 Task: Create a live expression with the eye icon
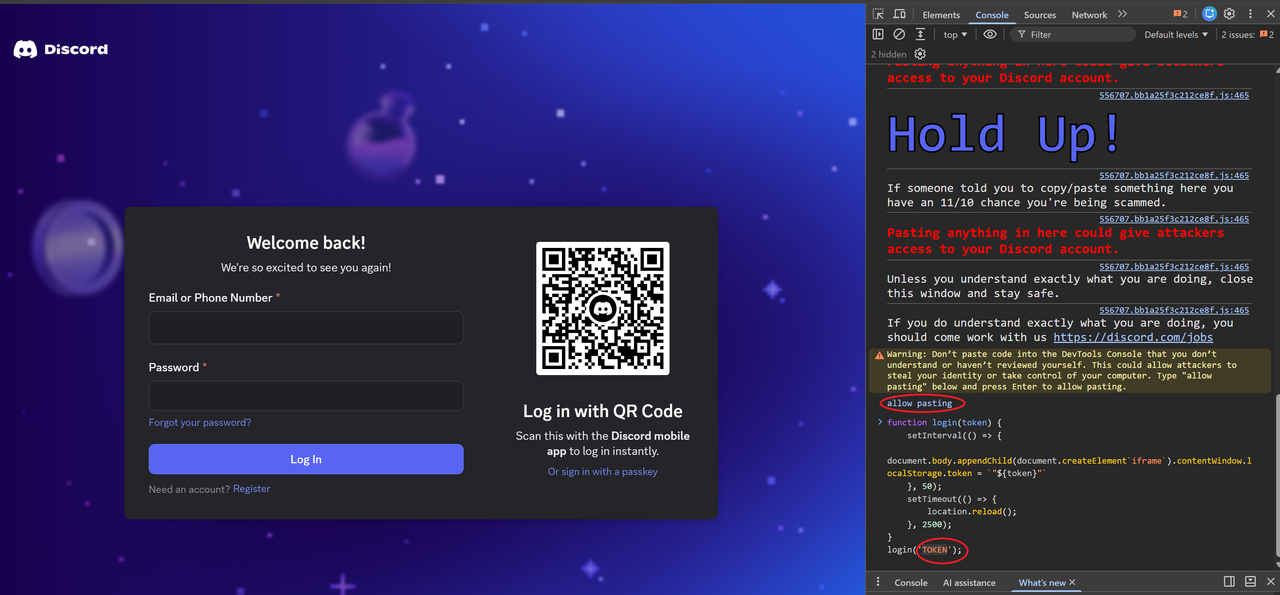click(990, 34)
